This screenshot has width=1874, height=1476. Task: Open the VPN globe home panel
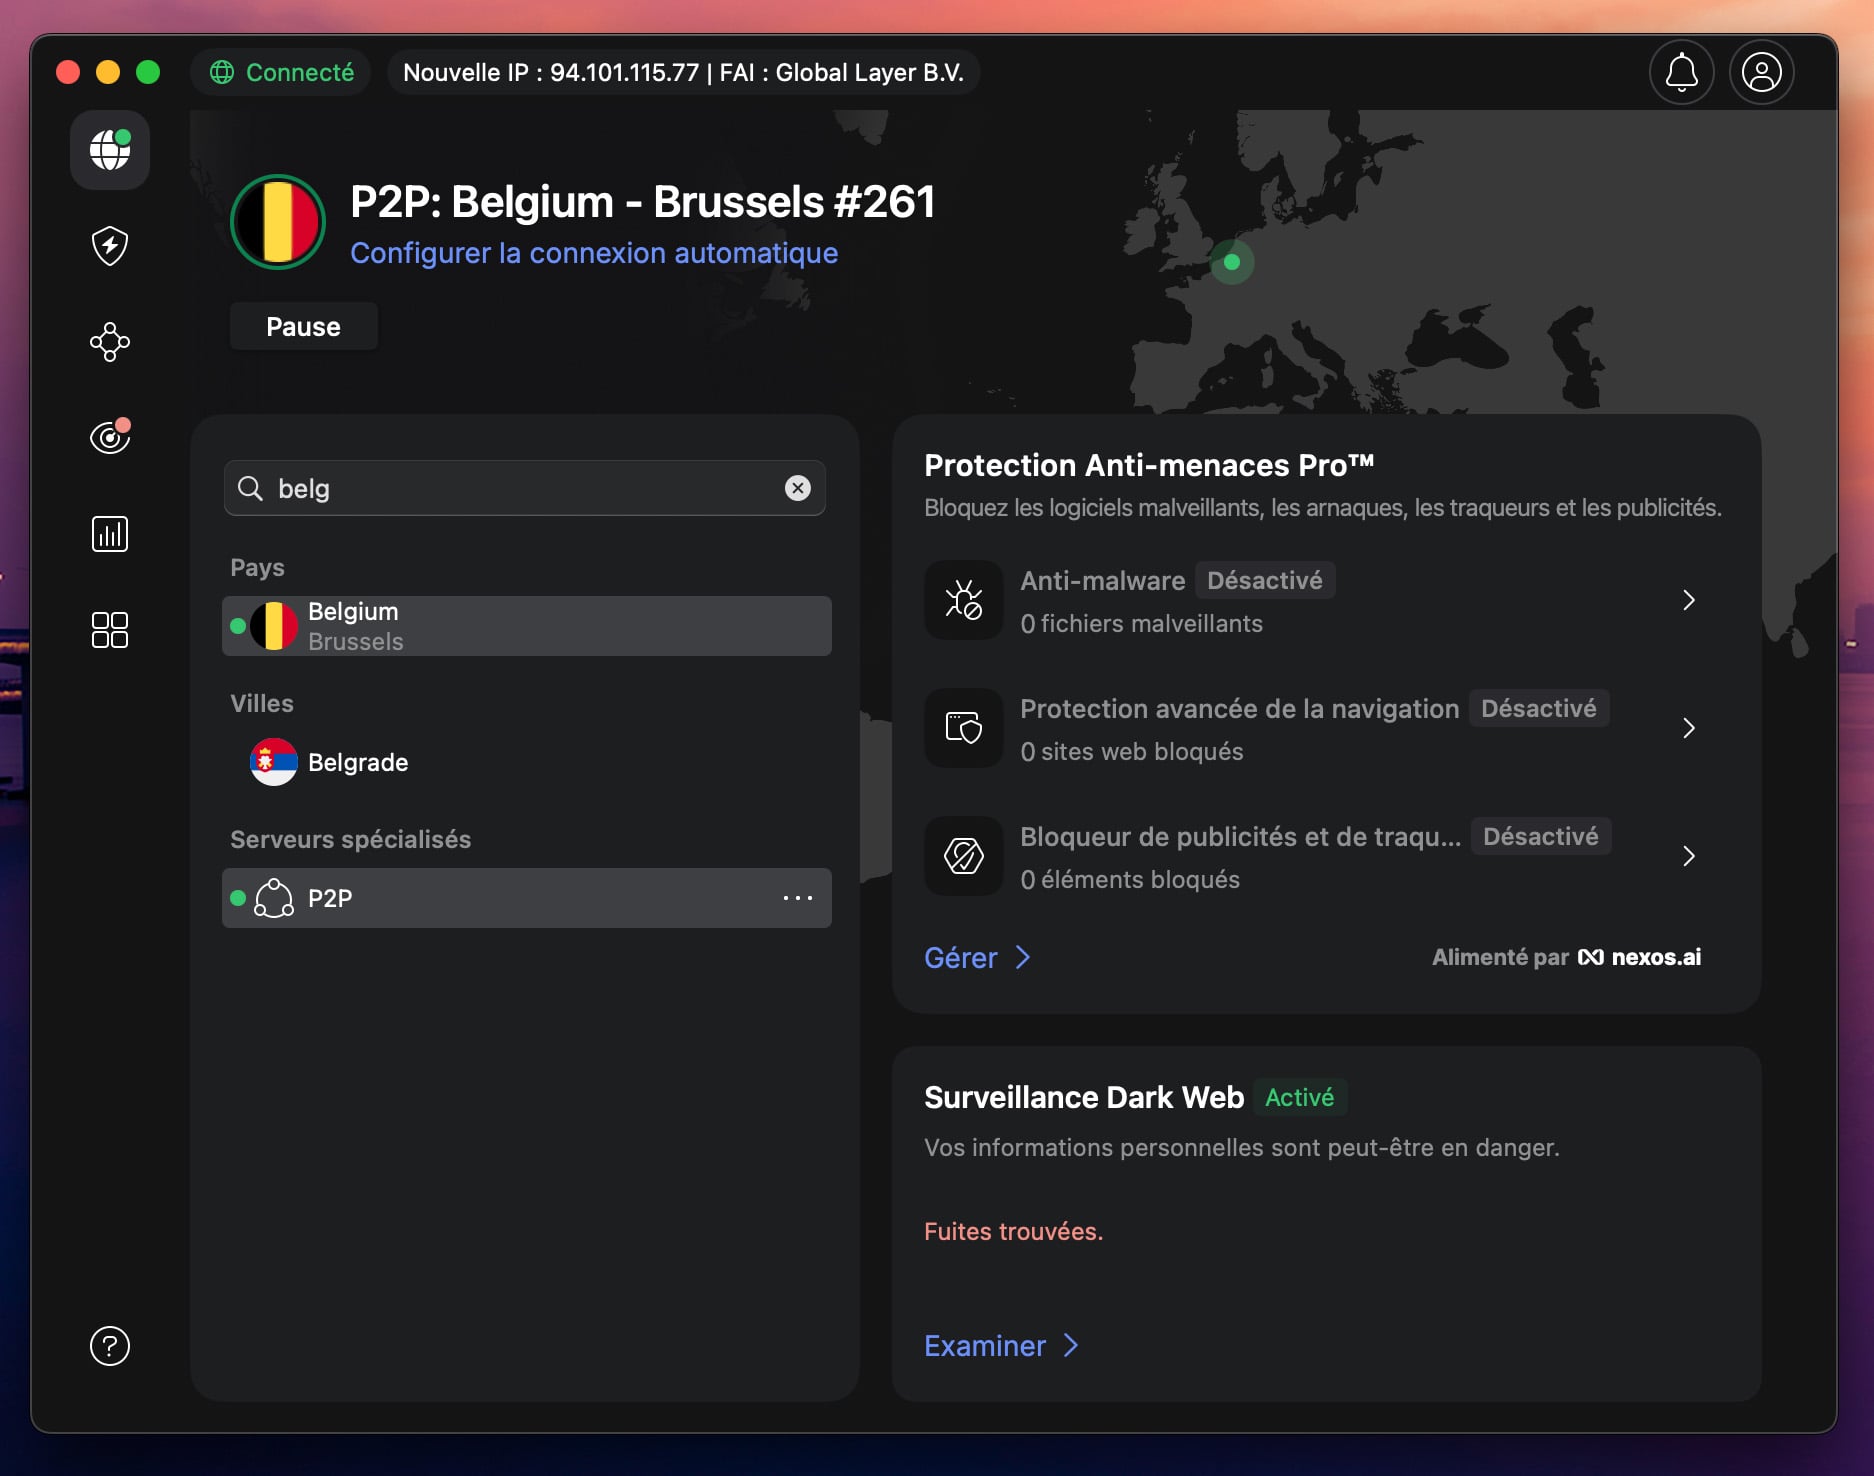coord(109,150)
